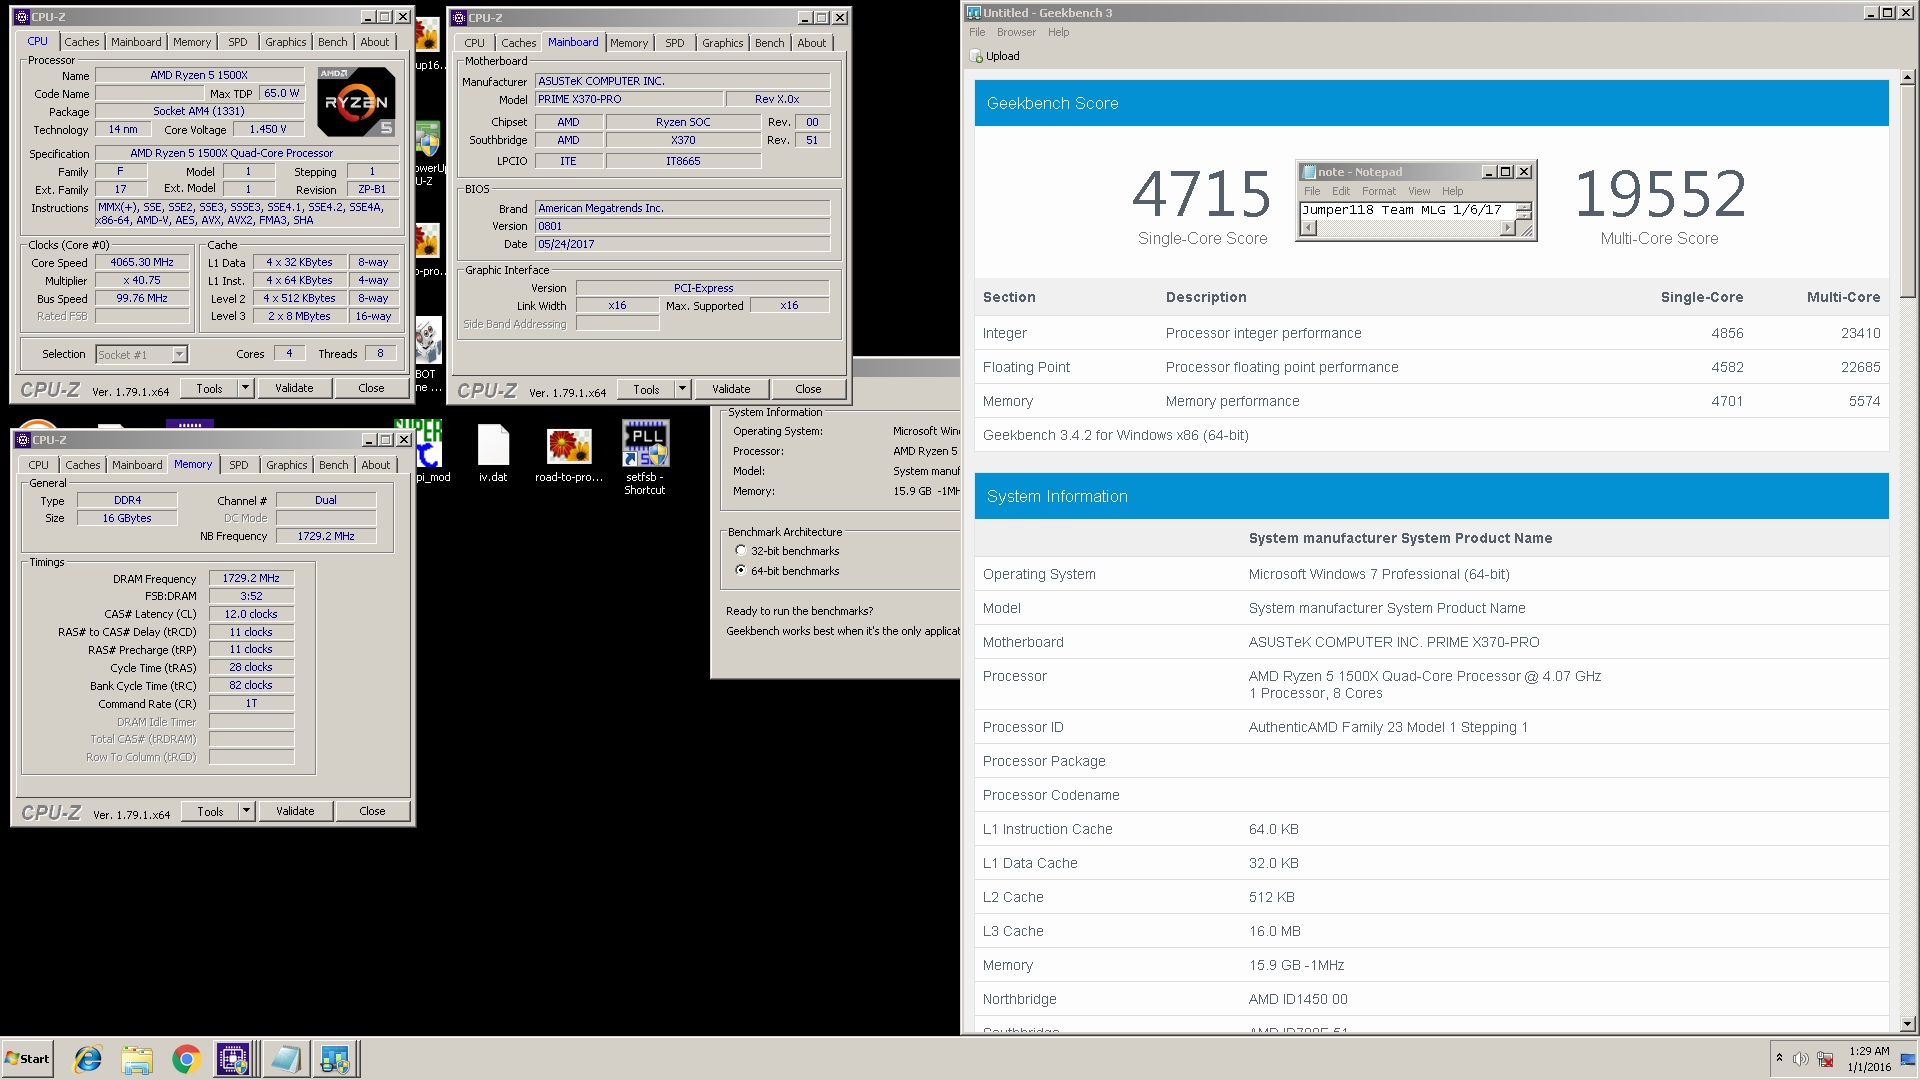Open Geekbench Help menu
Viewport: 1920px width, 1080px height.
pyautogui.click(x=1058, y=32)
